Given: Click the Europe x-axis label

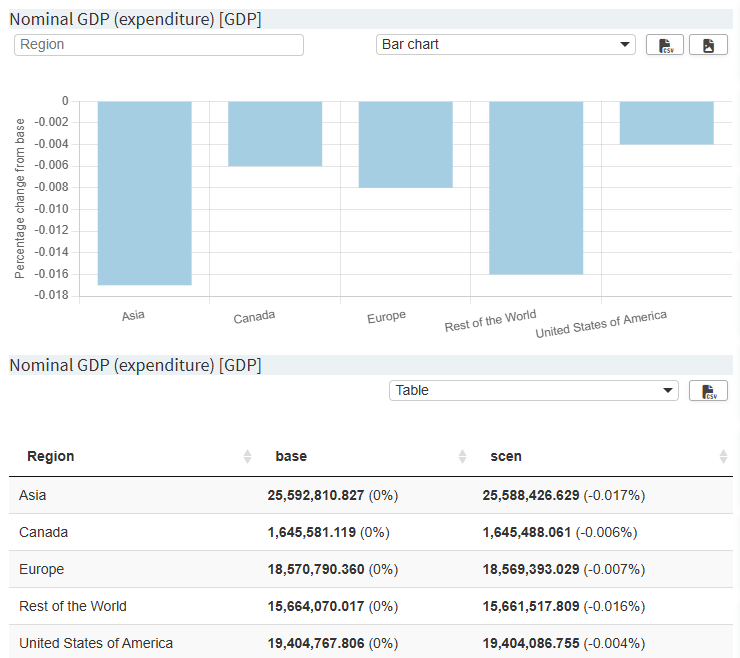Looking at the screenshot, I should point(387,317).
